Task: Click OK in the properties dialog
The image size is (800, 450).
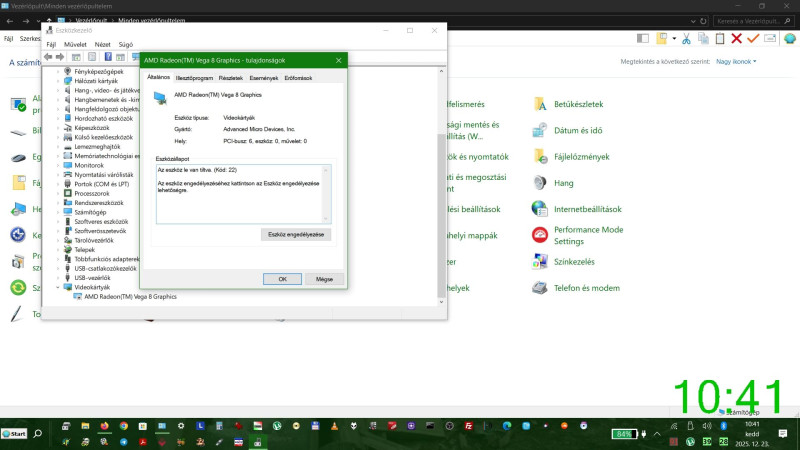Action: pyautogui.click(x=282, y=279)
